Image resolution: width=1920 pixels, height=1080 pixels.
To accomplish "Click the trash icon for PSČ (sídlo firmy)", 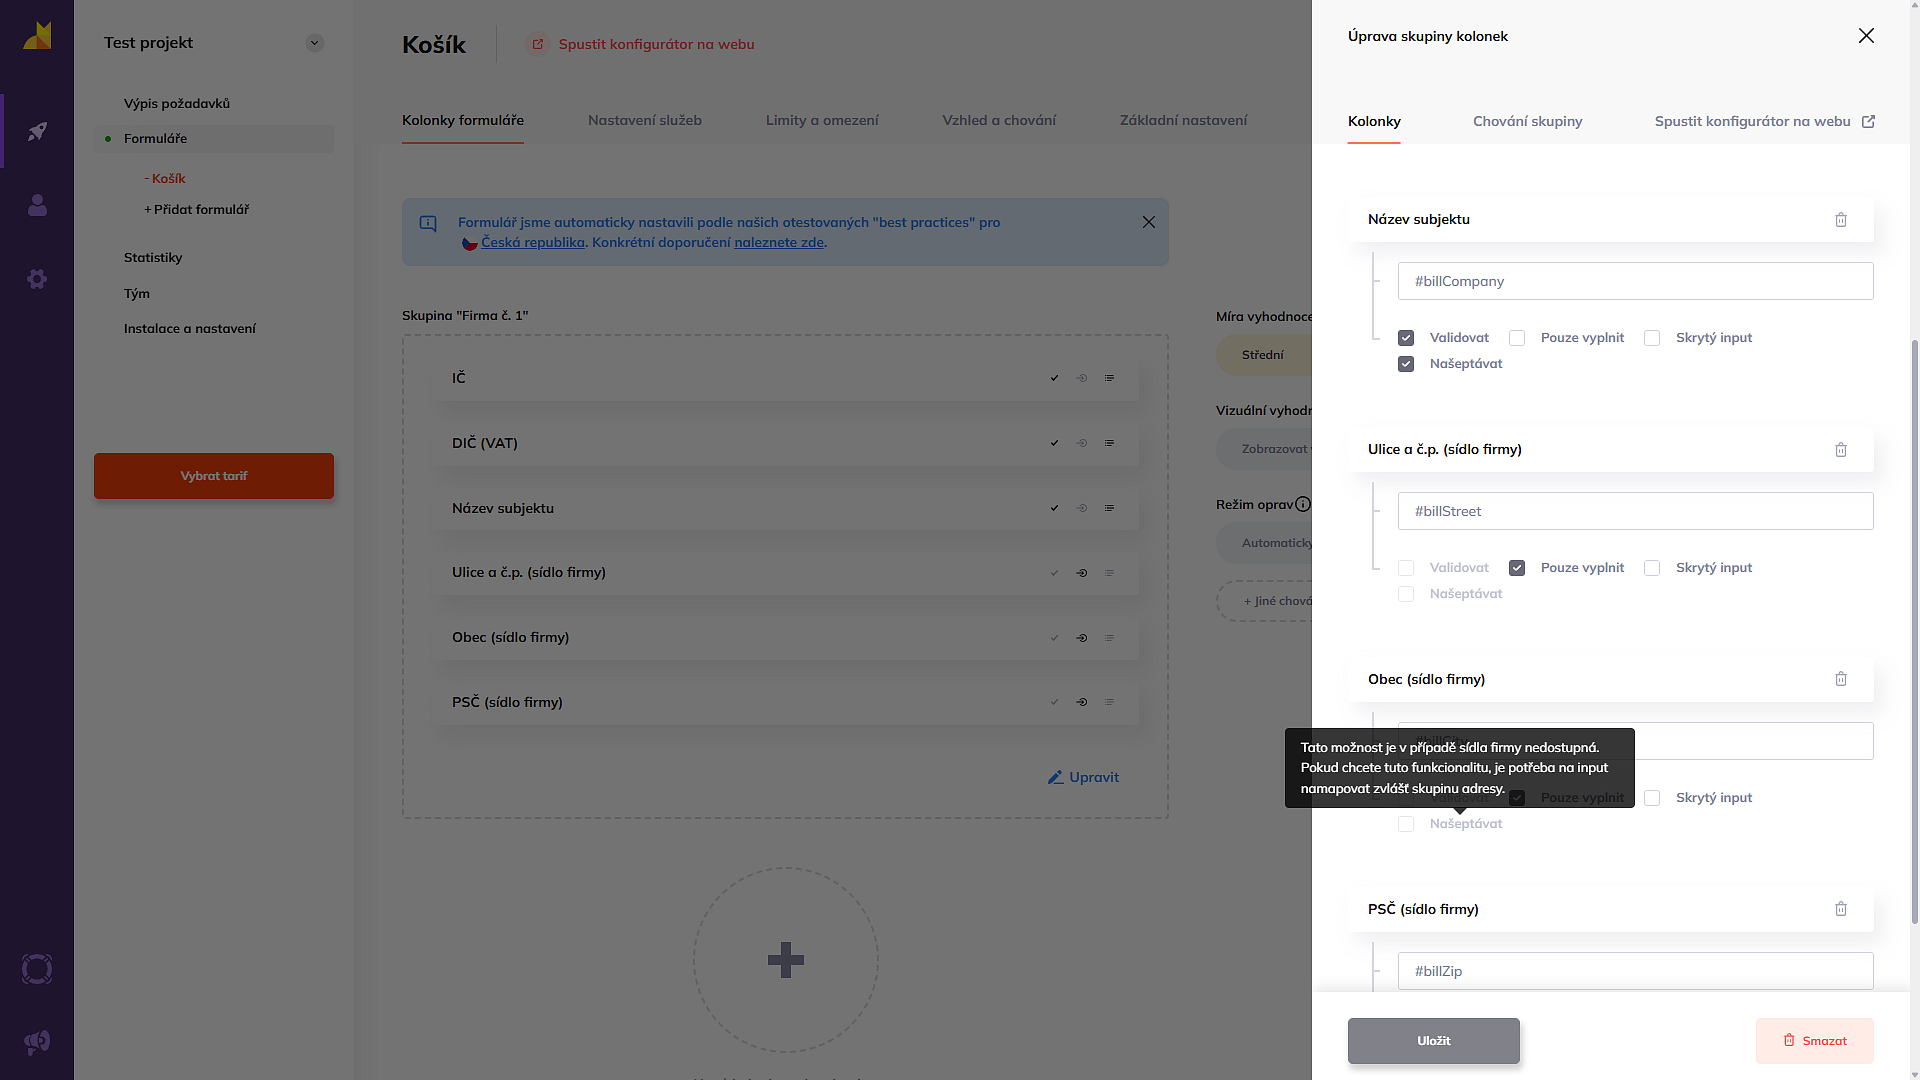I will (x=1841, y=909).
